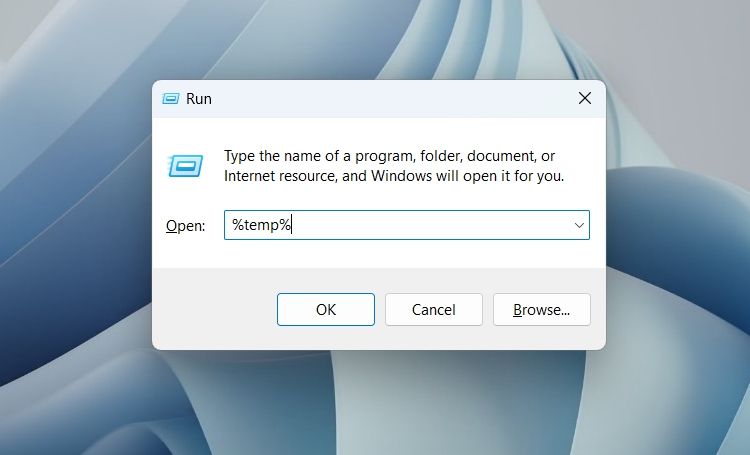Expand the Open field dropdown arrow
The image size is (750, 455).
click(579, 225)
